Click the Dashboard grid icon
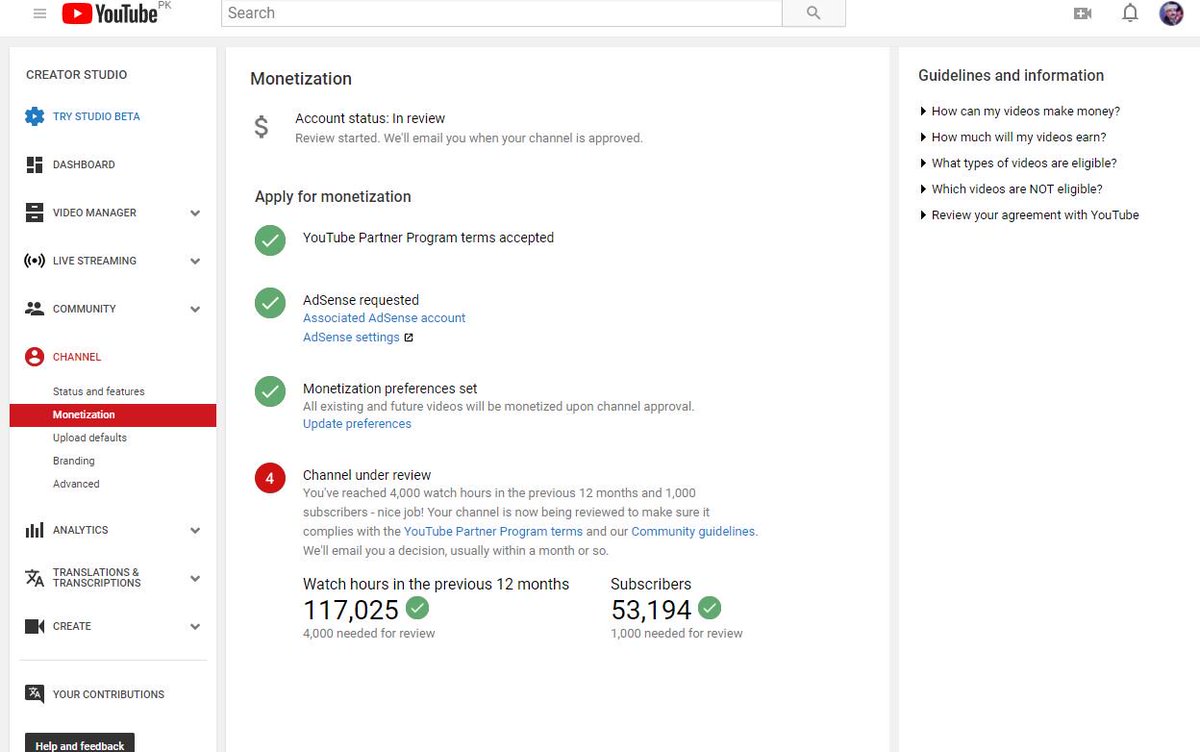1200x752 pixels. (x=35, y=164)
